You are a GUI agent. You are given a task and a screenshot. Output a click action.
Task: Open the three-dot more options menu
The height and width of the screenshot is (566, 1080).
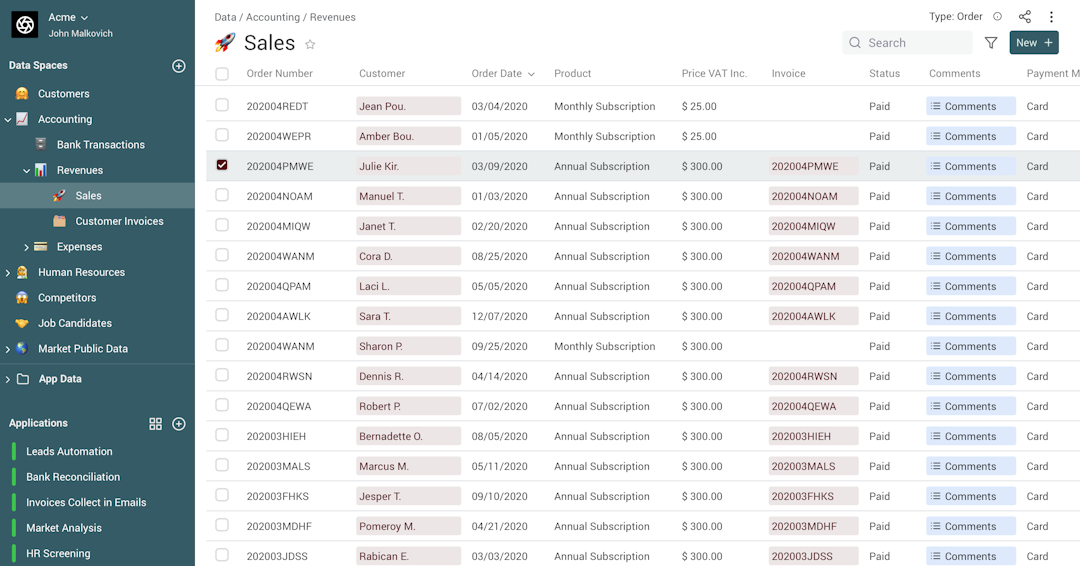[1051, 17]
